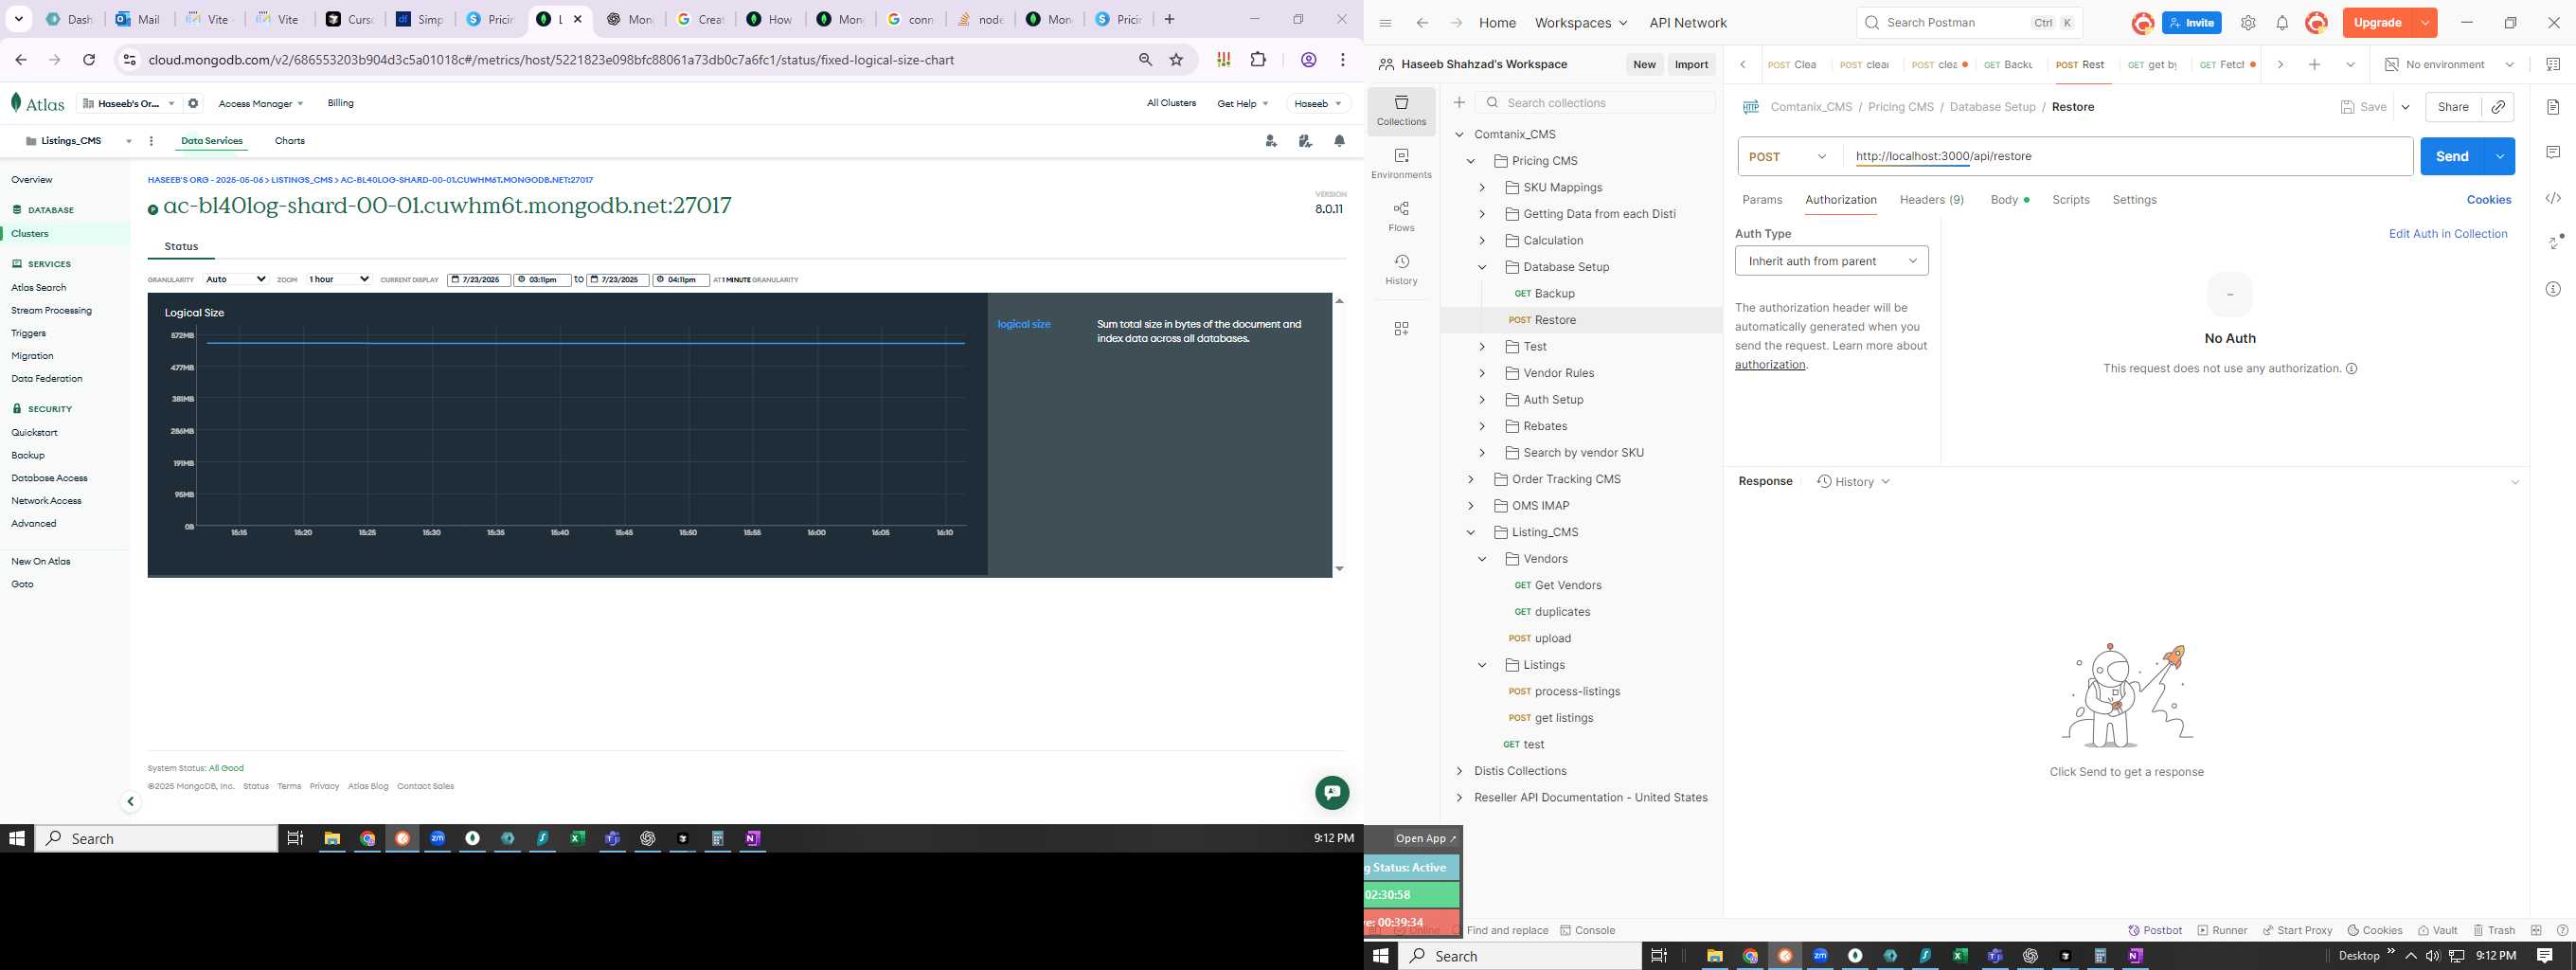Open Auth Type Inherit auth from parent dropdown
2576x970 pixels.
pos(1831,261)
